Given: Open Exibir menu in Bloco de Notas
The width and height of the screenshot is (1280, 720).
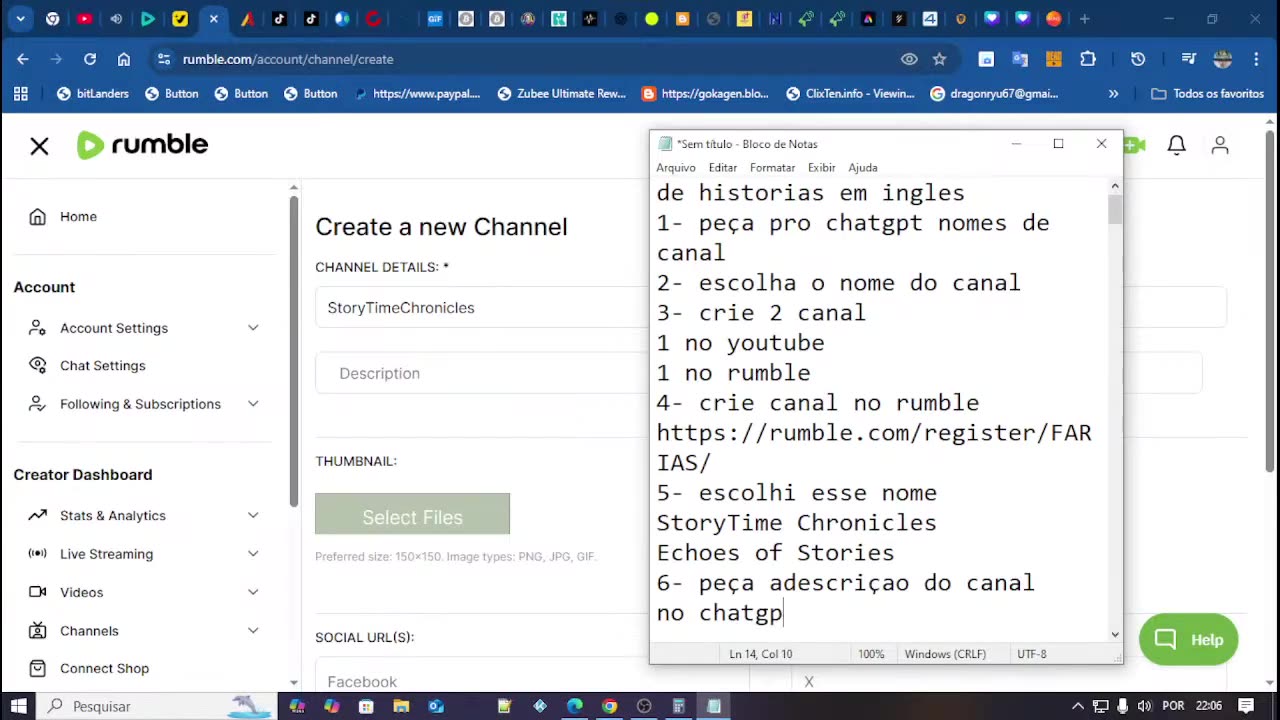Looking at the screenshot, I should tap(822, 168).
